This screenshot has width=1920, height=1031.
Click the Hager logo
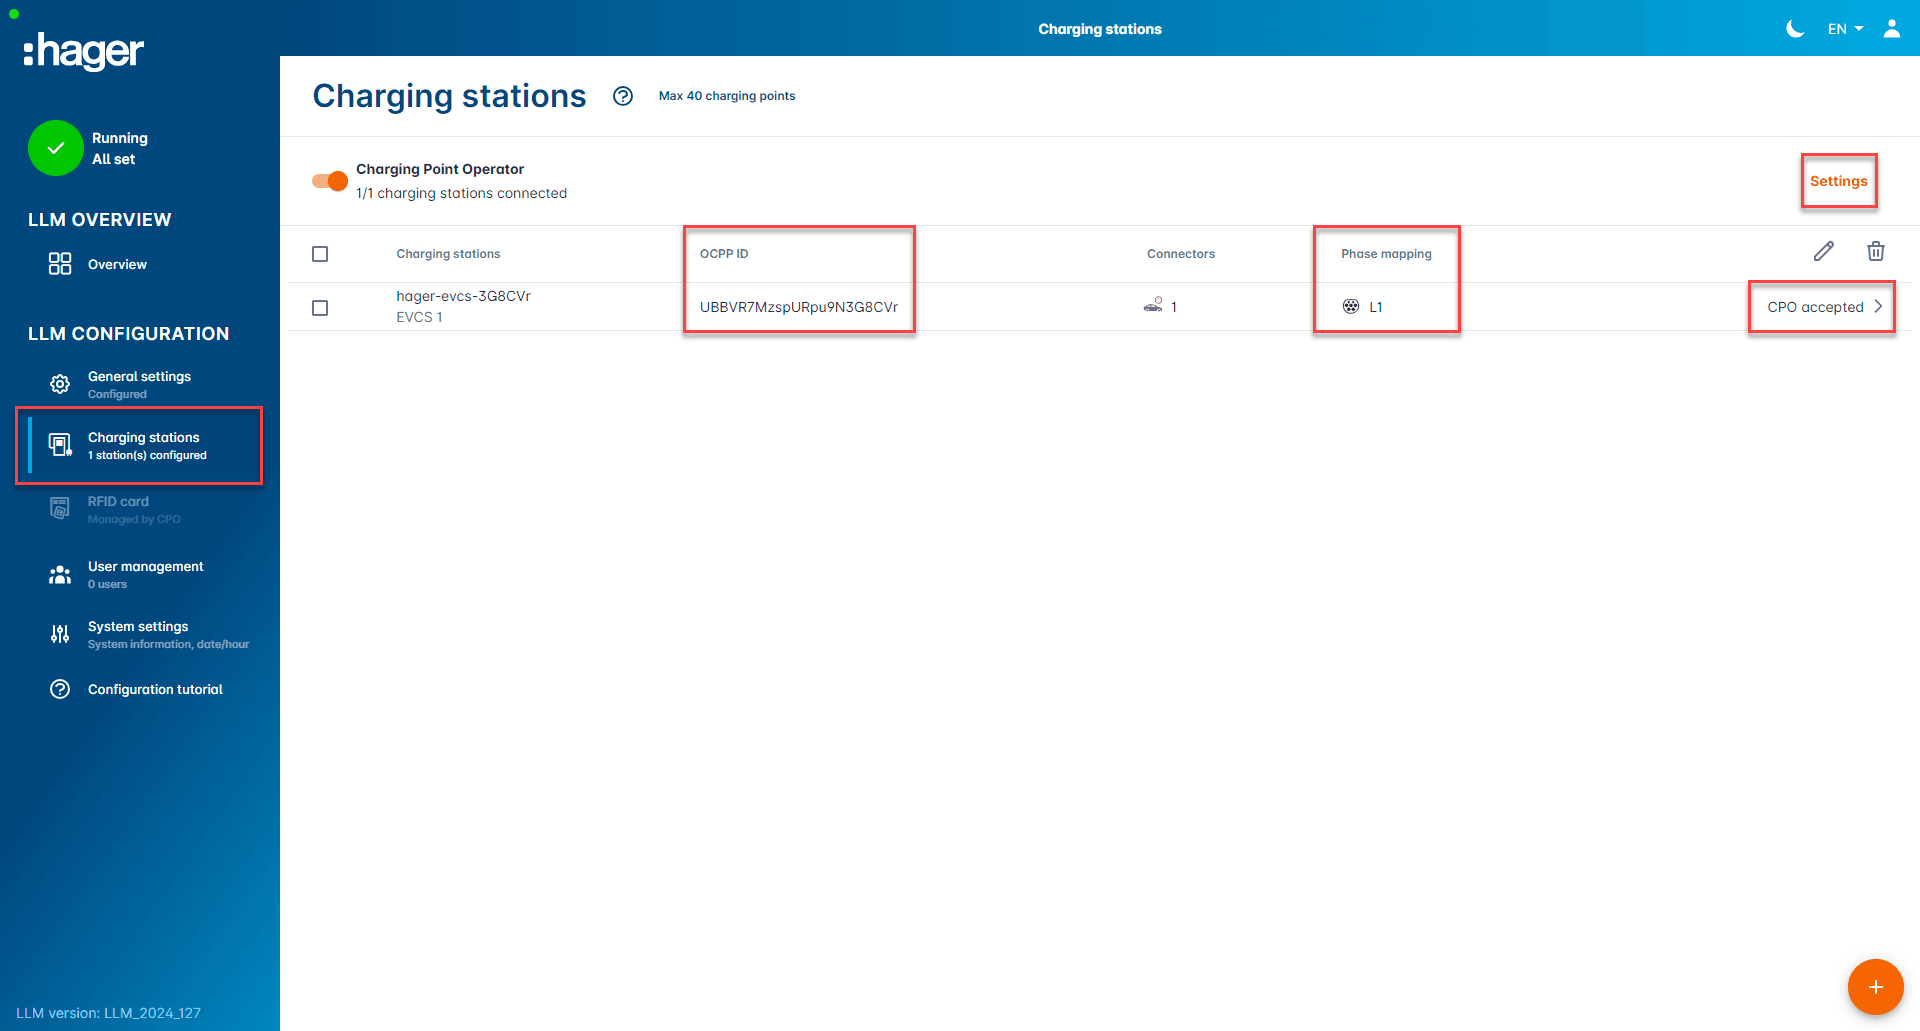tap(84, 51)
